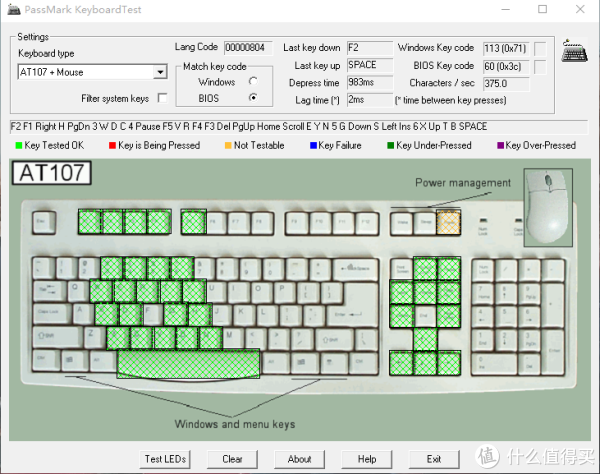Viewport: 600px width, 474px height.
Task: Click the Lang Code field showing 00000804
Action: pyautogui.click(x=248, y=48)
